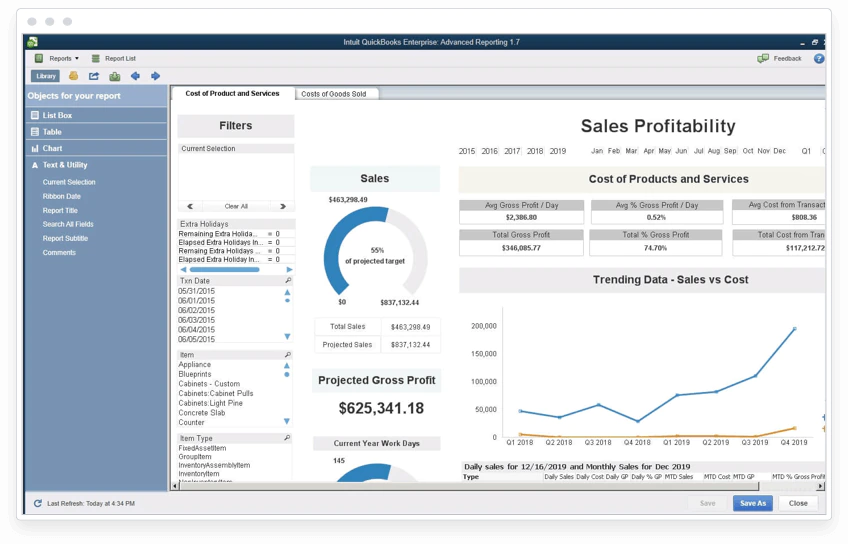Click the Library toolbar button
This screenshot has width=848, height=544.
[x=45, y=76]
